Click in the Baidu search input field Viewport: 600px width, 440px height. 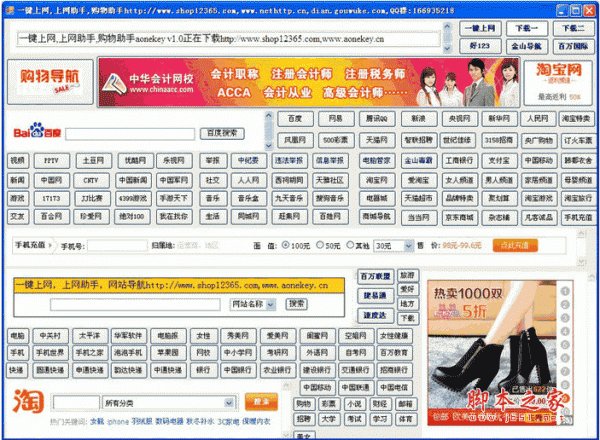click(130, 134)
